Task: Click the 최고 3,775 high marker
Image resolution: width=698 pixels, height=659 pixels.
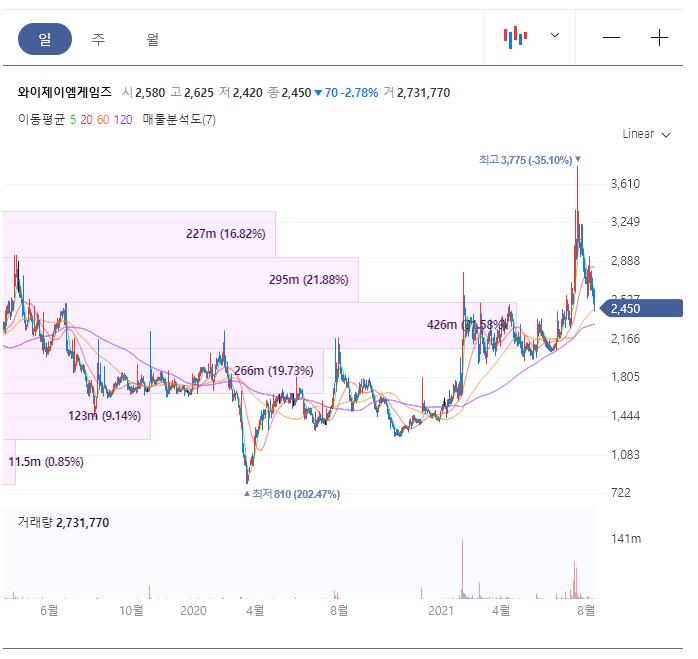Action: 530,160
